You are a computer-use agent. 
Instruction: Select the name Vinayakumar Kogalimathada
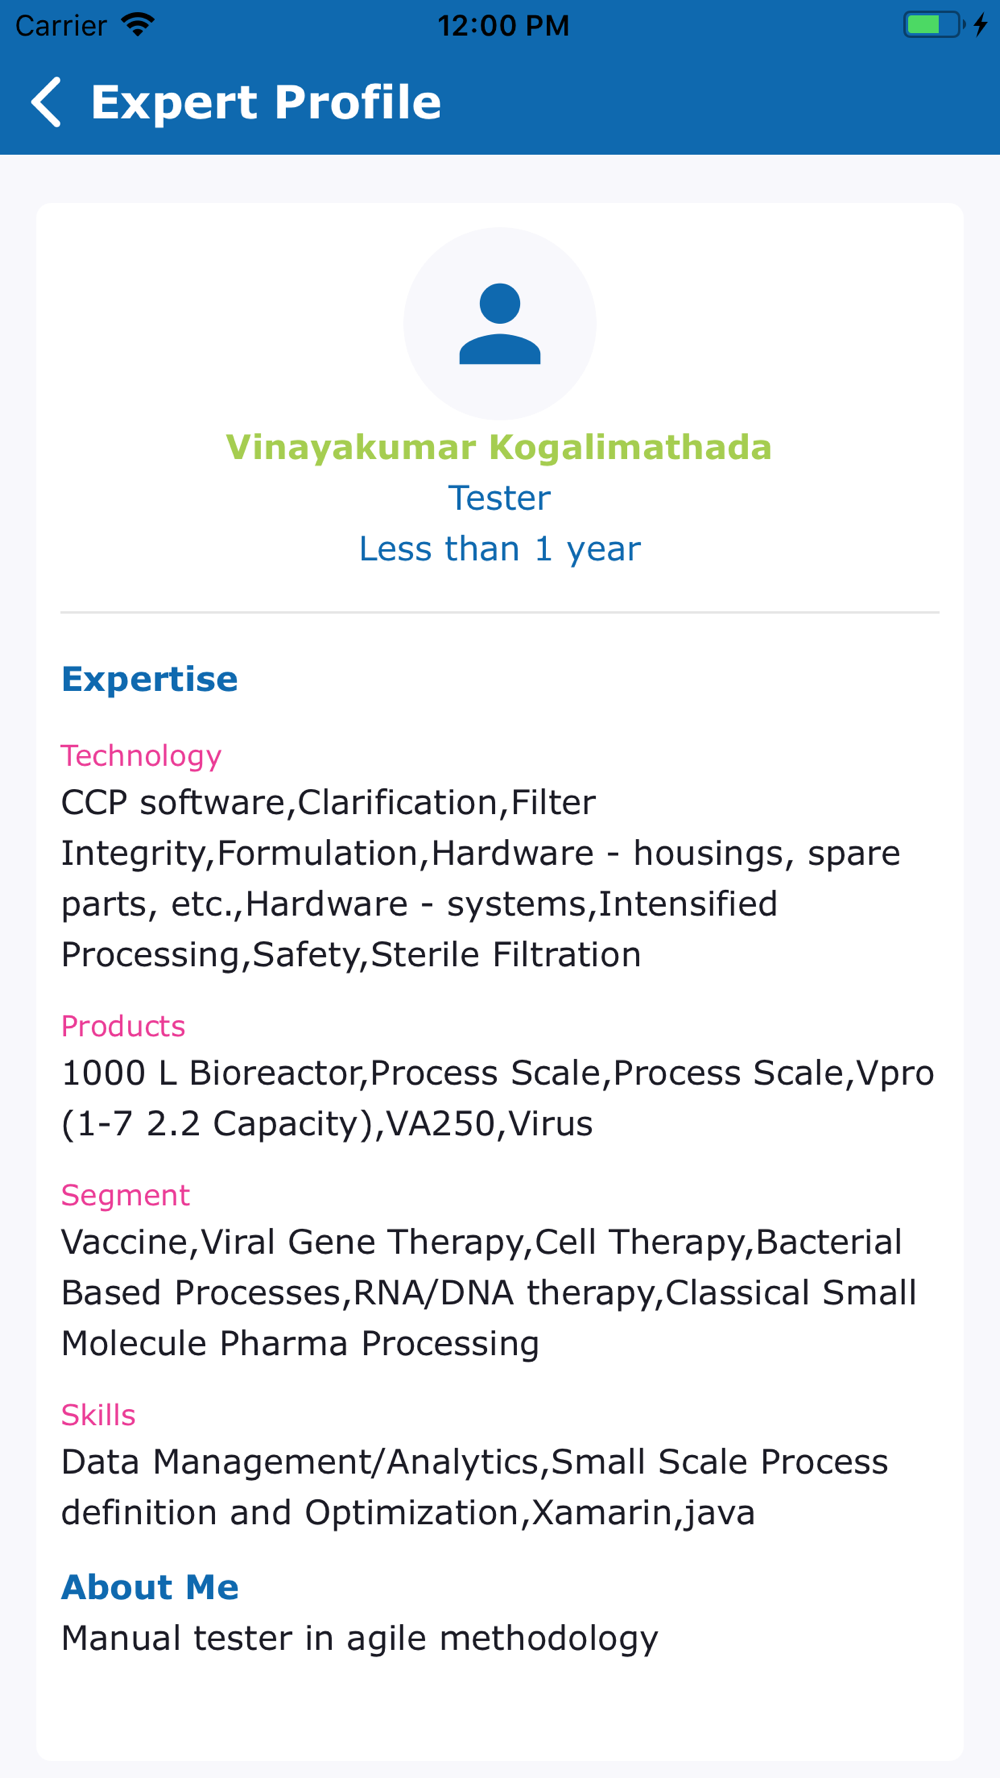click(499, 447)
